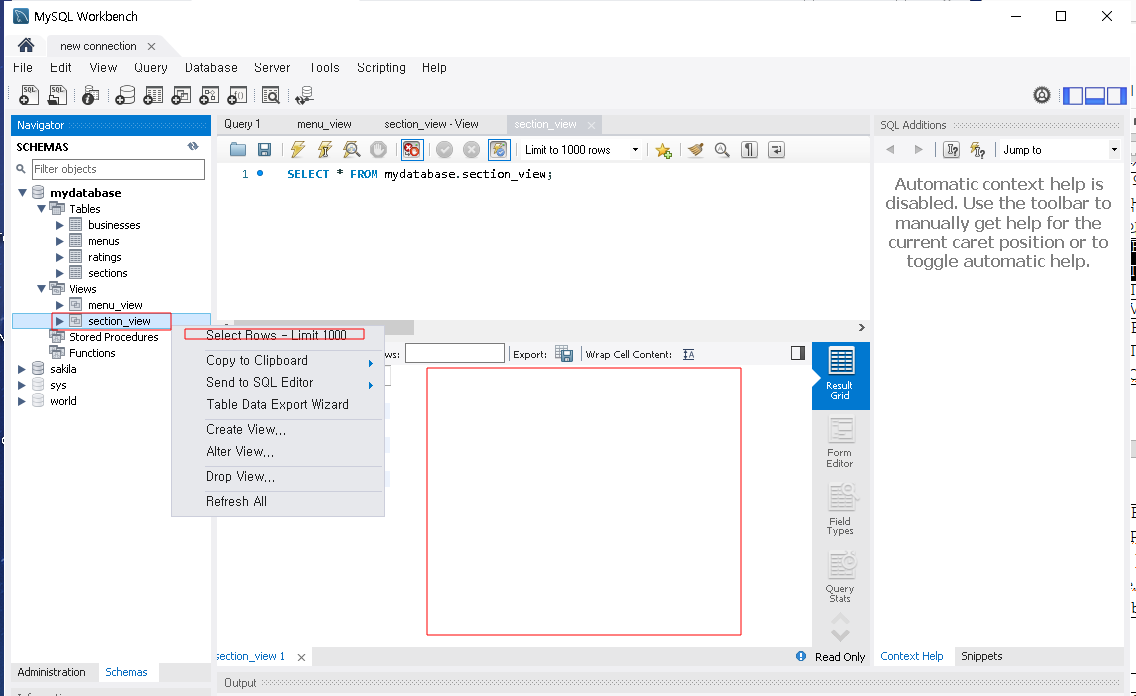Search table data toolbar icon
Screen dimensions: 1136x696
271,95
